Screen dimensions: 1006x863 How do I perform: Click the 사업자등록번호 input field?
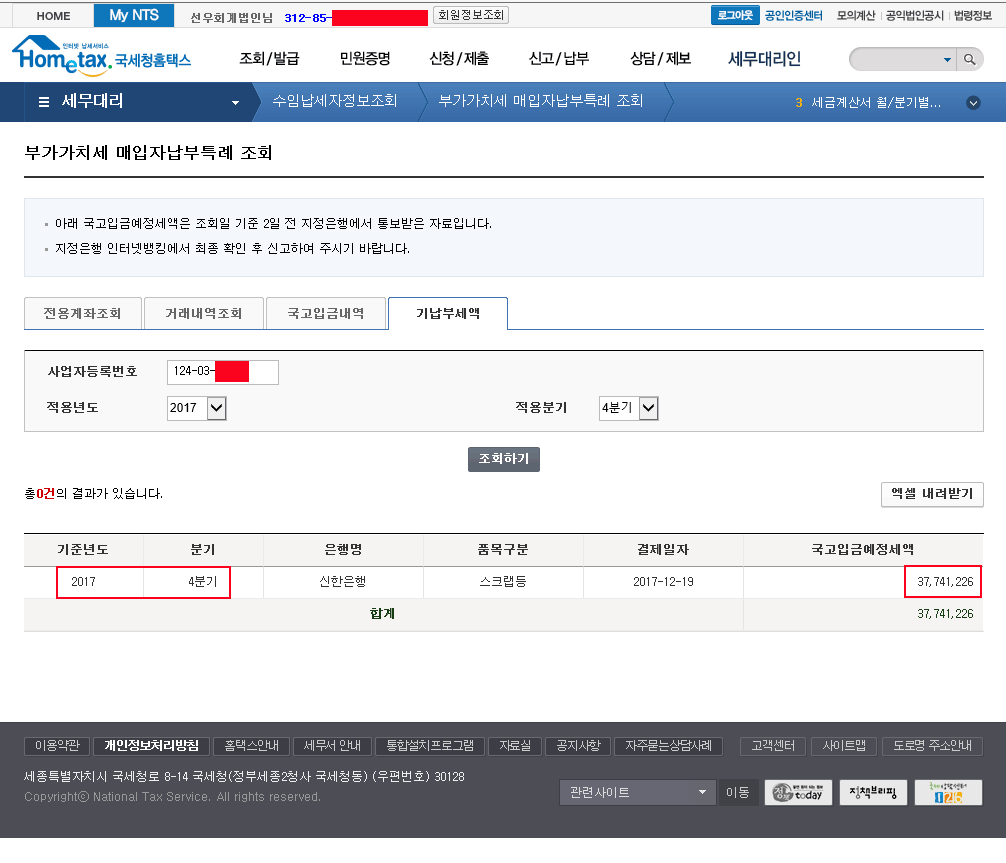coord(222,372)
